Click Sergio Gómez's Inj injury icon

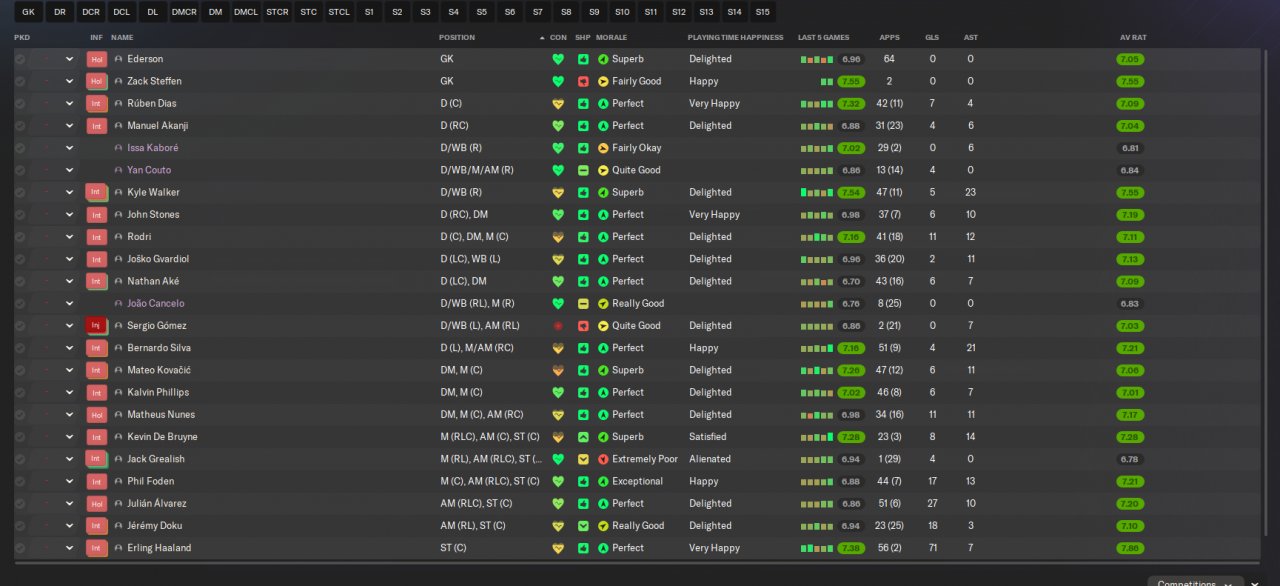pos(97,325)
